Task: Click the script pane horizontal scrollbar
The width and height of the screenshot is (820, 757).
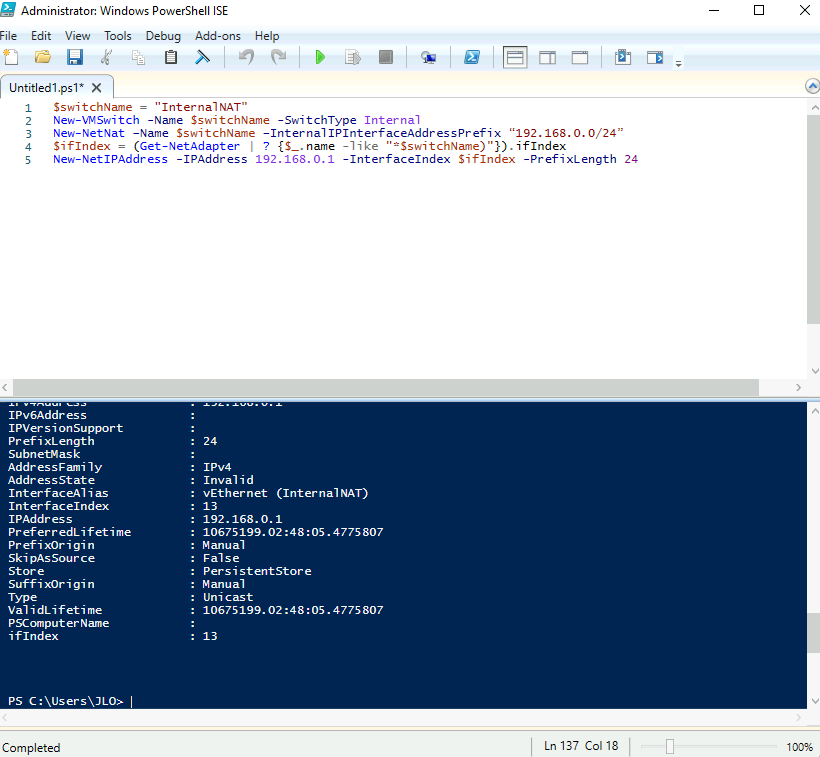Action: point(385,387)
